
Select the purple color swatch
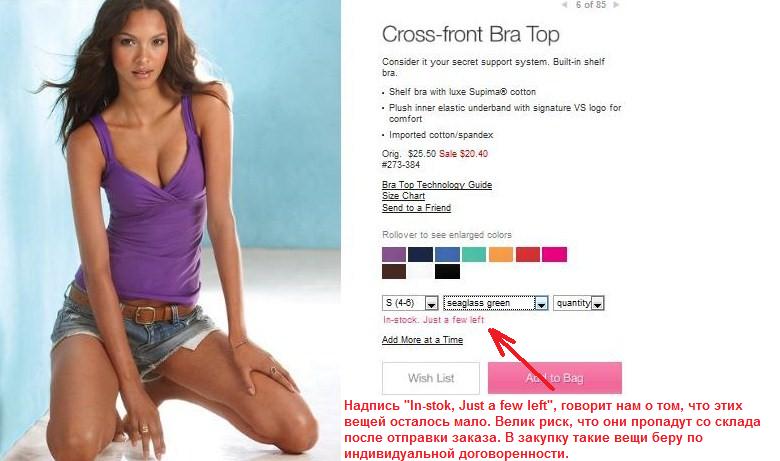(394, 254)
